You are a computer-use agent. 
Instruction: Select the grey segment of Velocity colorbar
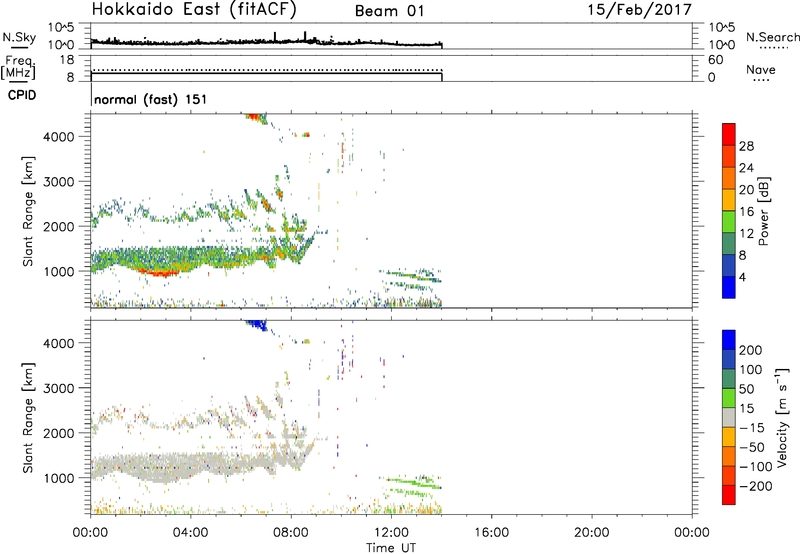click(x=729, y=417)
